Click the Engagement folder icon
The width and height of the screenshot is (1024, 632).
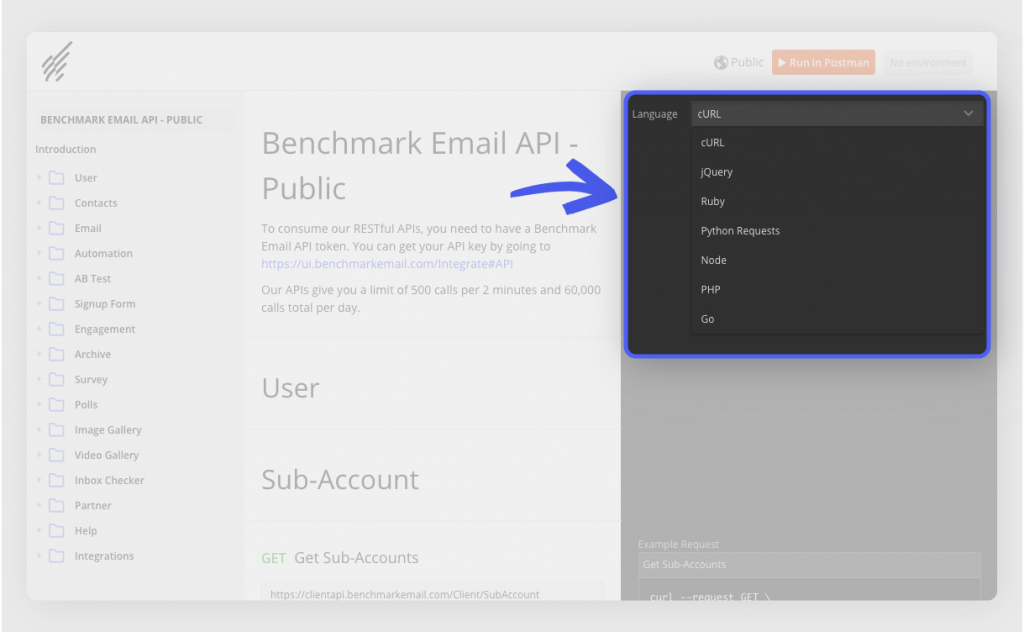(x=57, y=329)
